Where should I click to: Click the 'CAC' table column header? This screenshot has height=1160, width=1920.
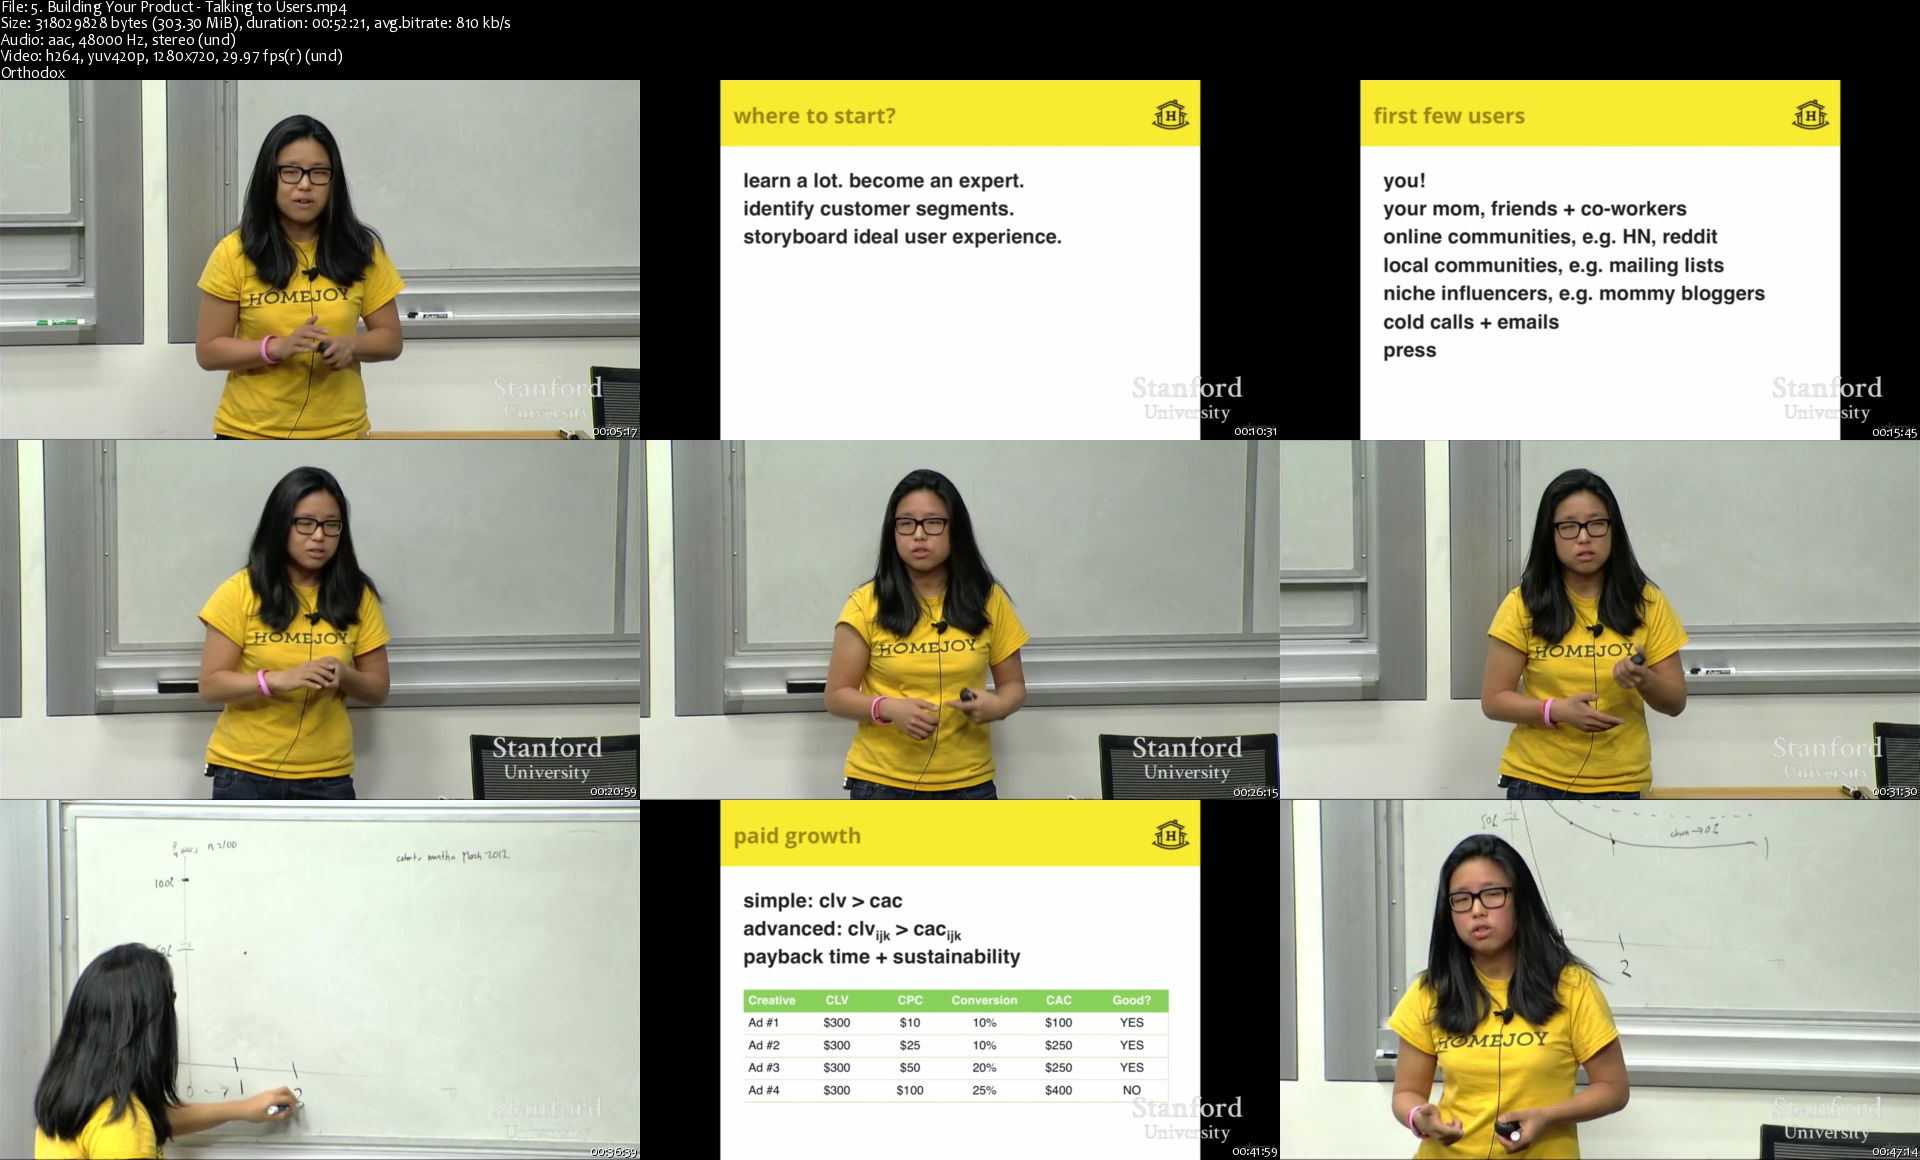tap(1058, 1000)
